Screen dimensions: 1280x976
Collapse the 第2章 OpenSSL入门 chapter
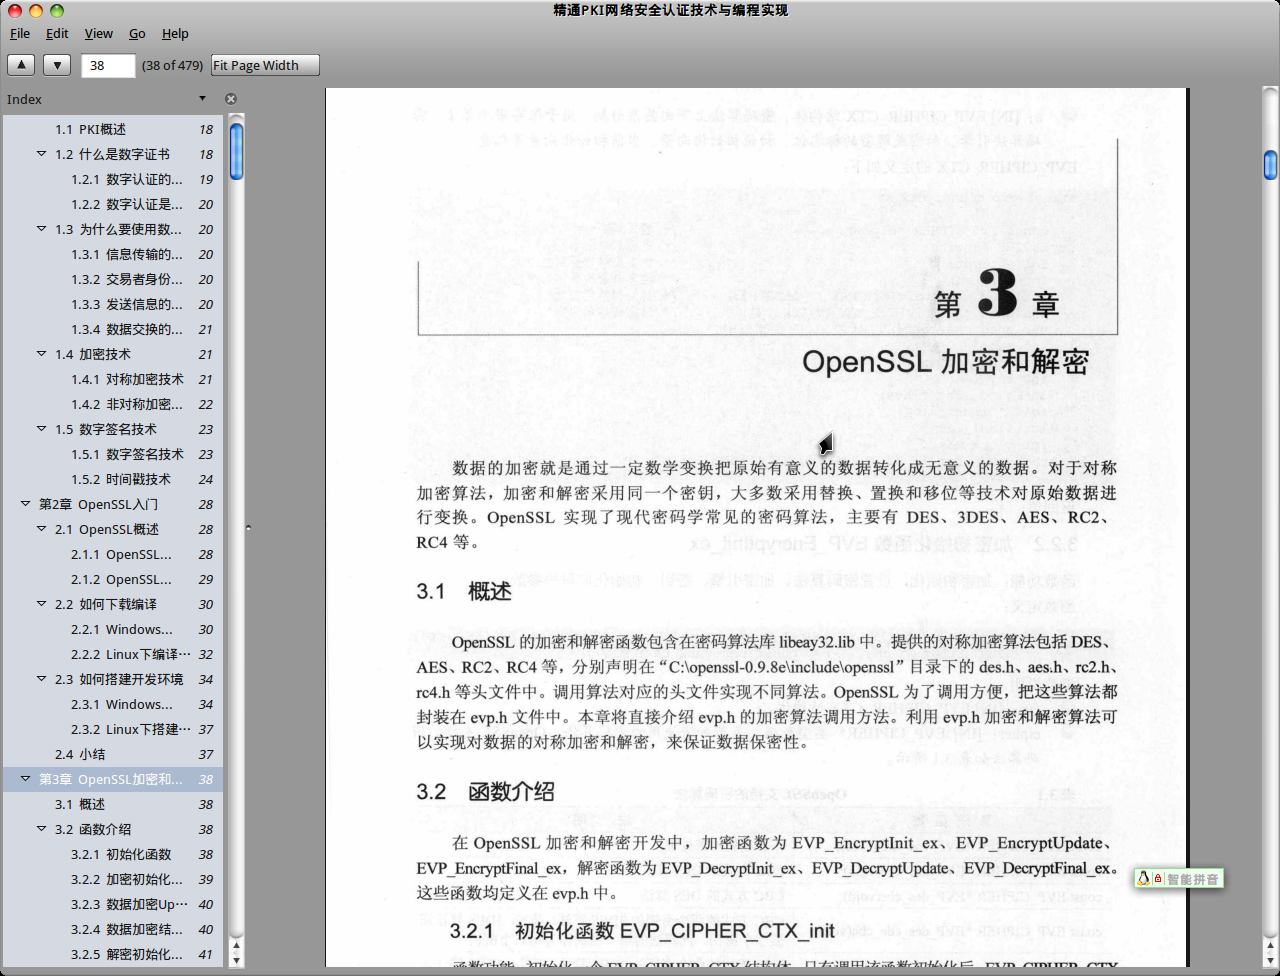pyautogui.click(x=25, y=504)
